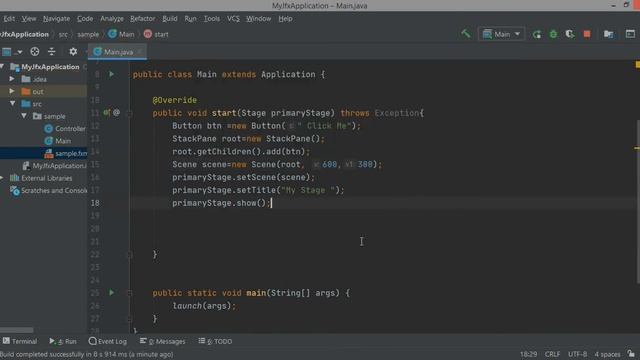The image size is (640, 360).
Task: Change CRLF line separator in status bar
Action: click(552, 354)
